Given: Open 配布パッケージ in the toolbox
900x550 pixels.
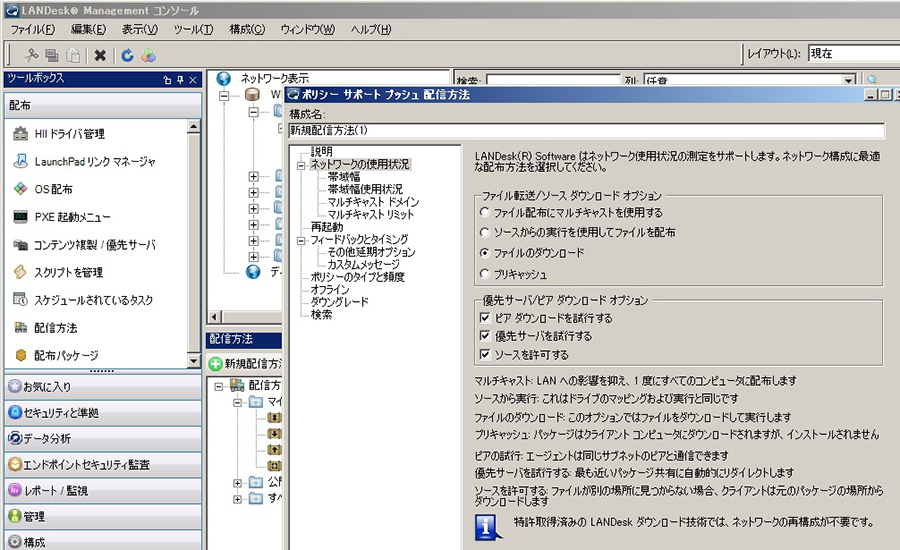Looking at the screenshot, I should point(66,355).
